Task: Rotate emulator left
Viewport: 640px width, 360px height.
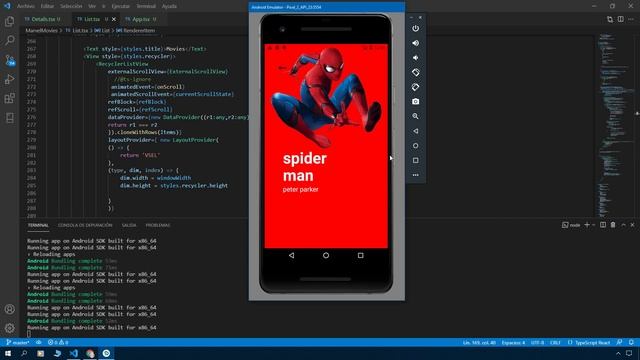Action: tap(416, 72)
